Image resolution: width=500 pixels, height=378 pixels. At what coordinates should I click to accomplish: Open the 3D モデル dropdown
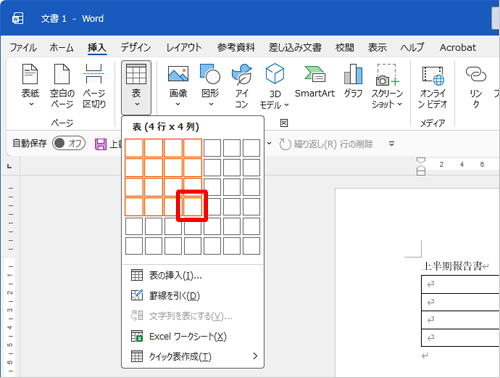[x=275, y=86]
